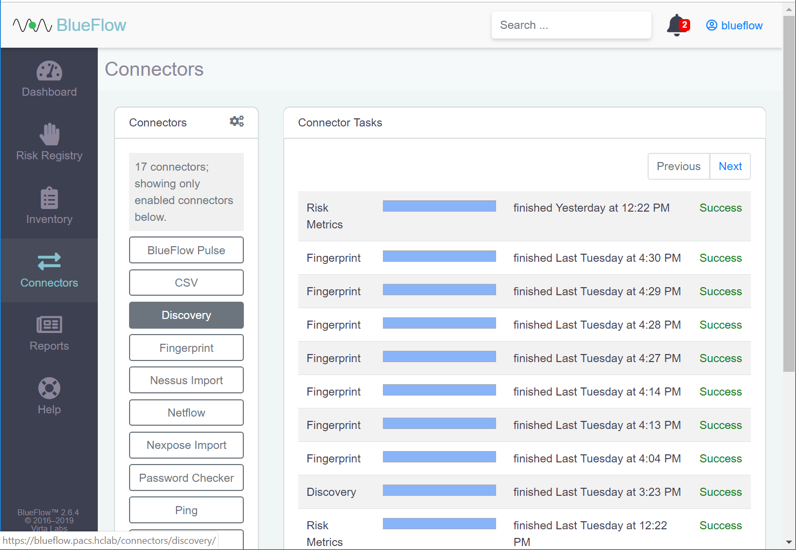
Task: Click the page vertical scrollbar
Action: 789,200
